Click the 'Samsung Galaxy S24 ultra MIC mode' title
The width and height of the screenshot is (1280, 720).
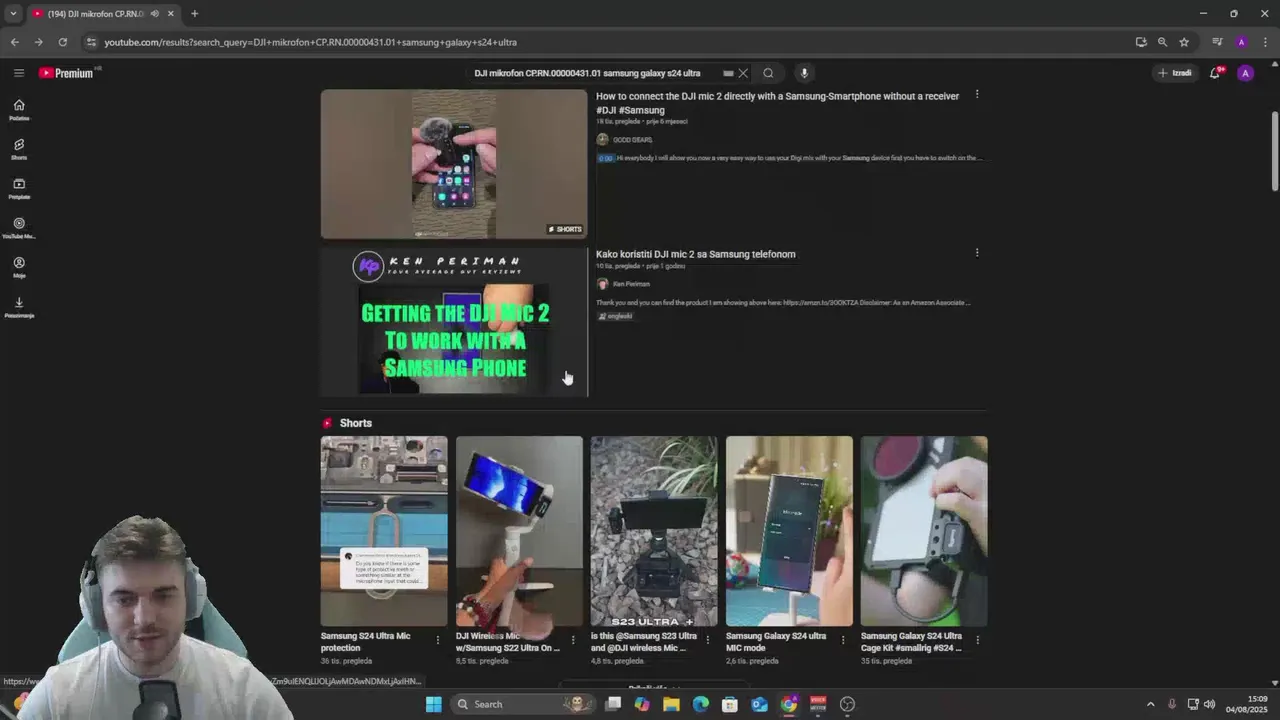[x=776, y=642]
